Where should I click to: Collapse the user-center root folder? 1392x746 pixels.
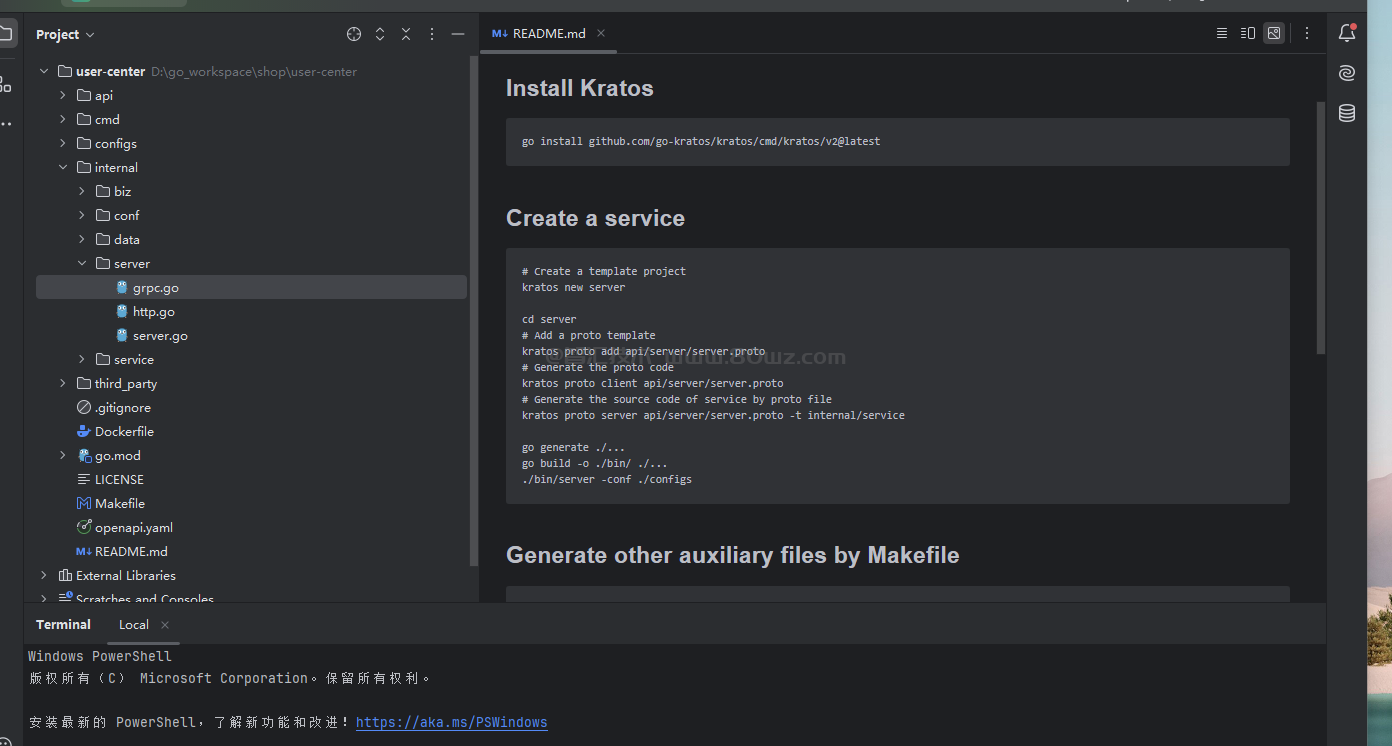tap(44, 72)
